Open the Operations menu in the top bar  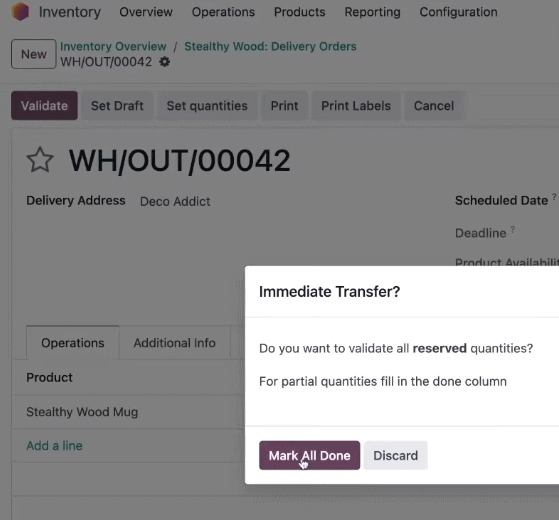(x=223, y=12)
